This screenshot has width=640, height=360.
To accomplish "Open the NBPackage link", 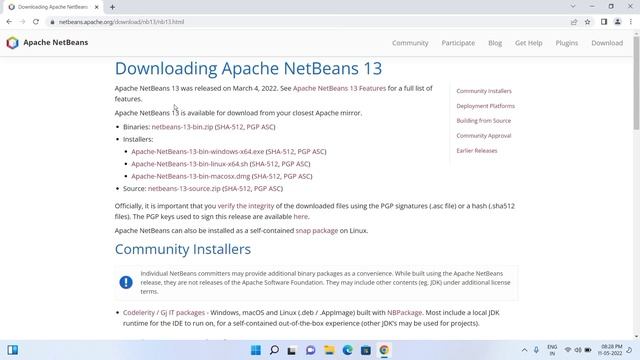I will (x=404, y=313).
